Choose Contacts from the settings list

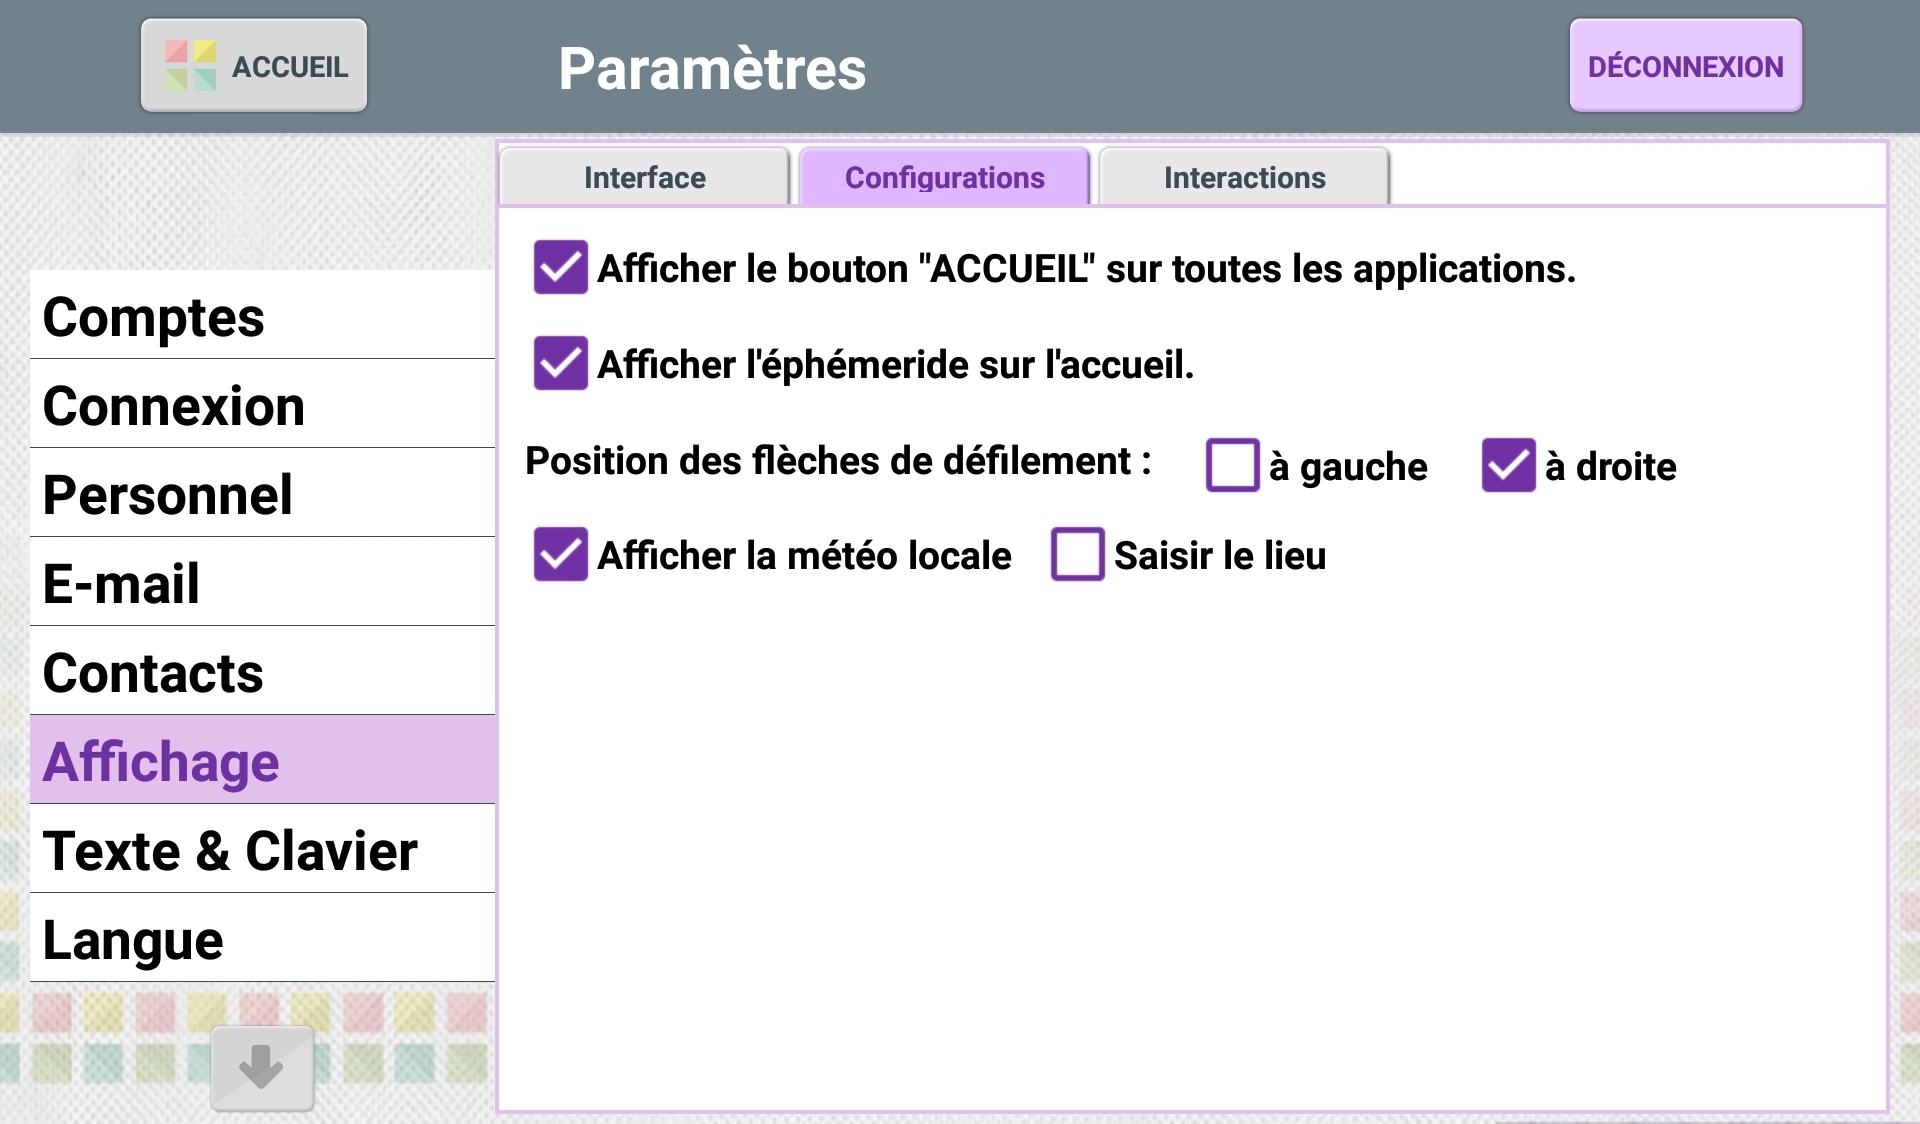(x=263, y=671)
